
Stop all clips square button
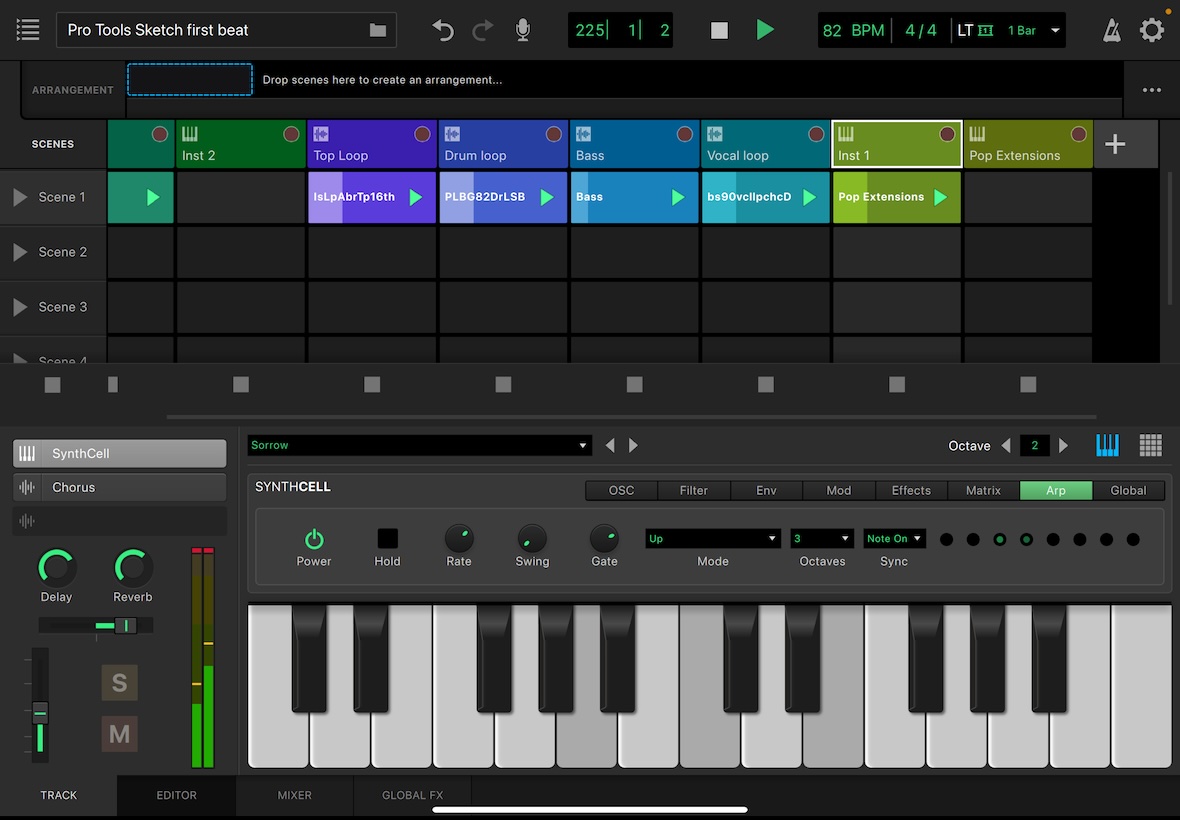click(x=53, y=384)
